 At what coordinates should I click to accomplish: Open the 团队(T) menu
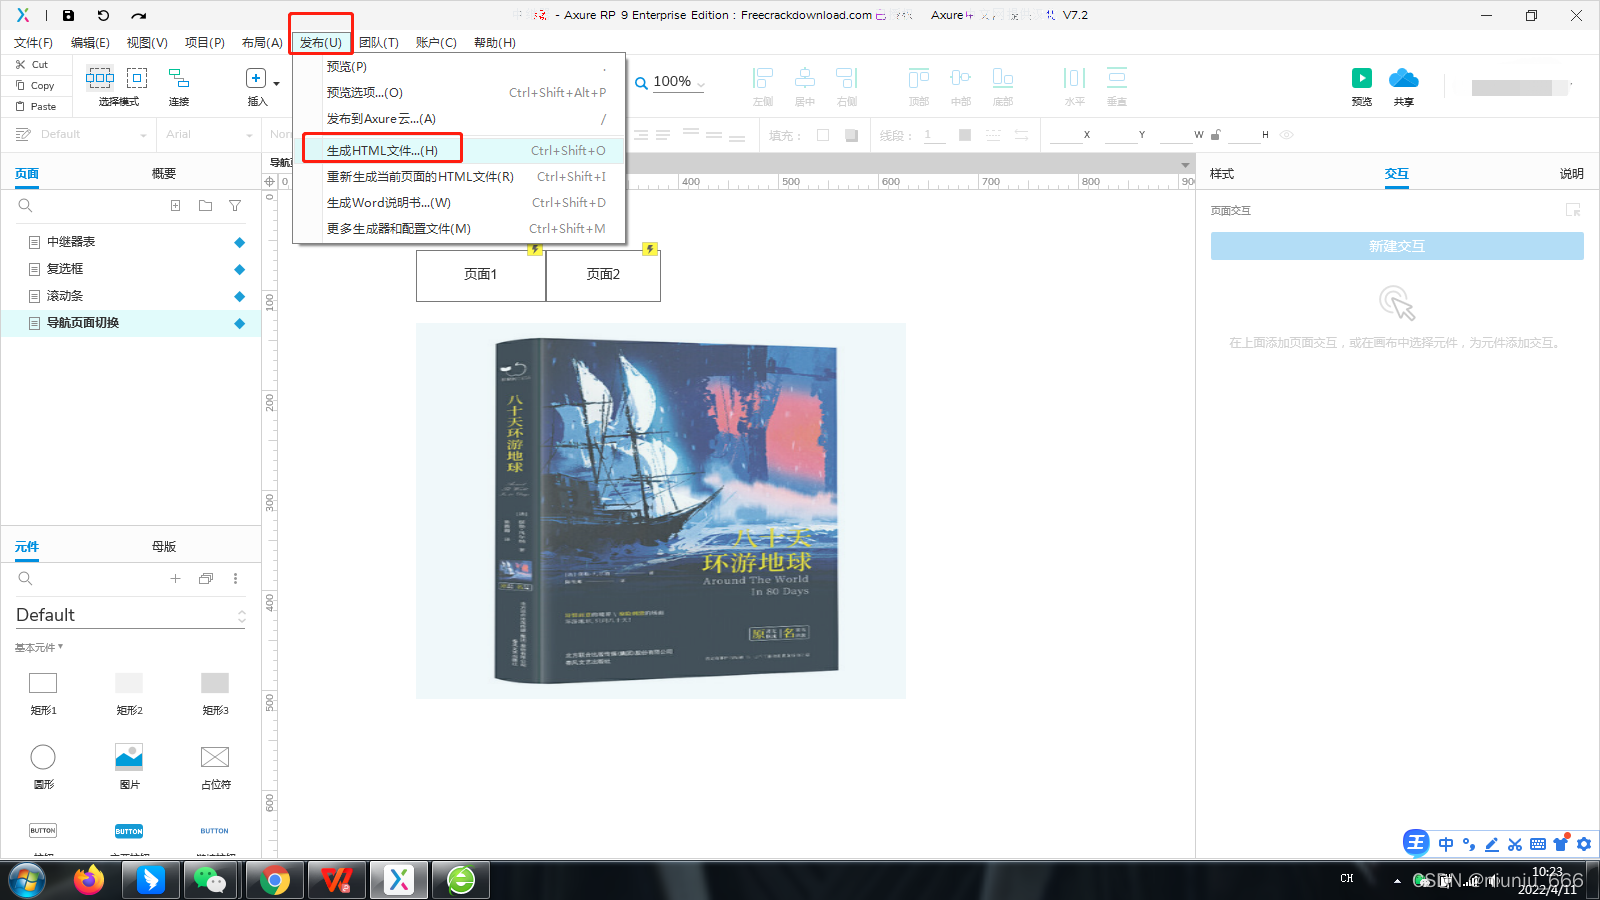379,42
